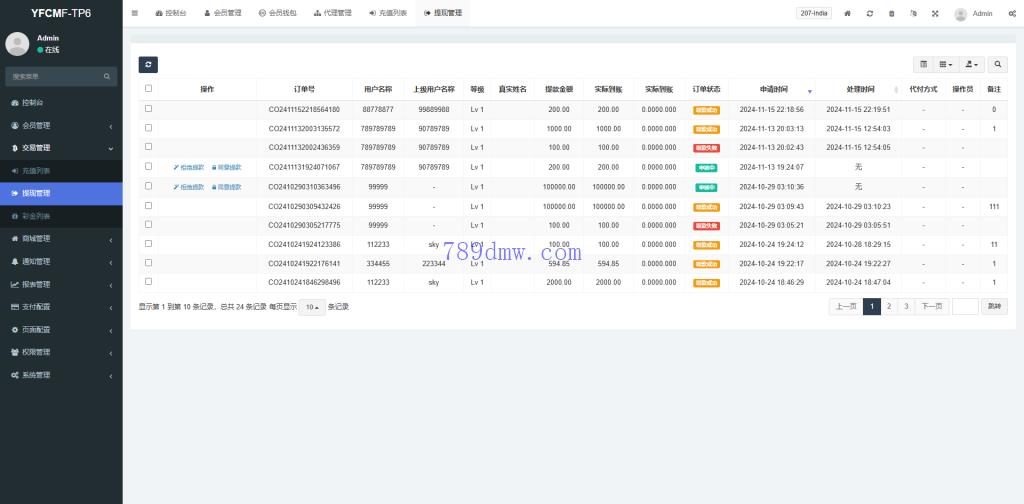Open the rows-per-page dropdown showing 10

click(311, 307)
